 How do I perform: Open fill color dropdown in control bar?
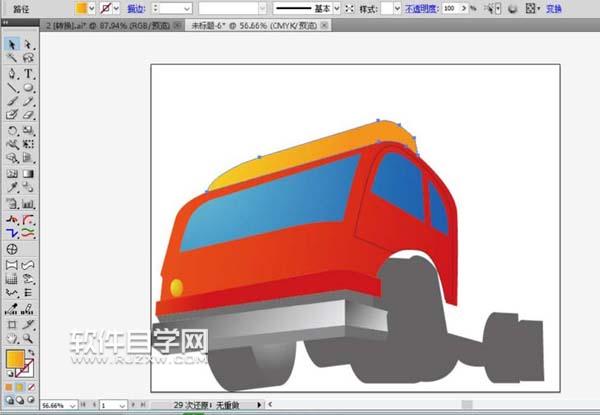click(x=91, y=8)
